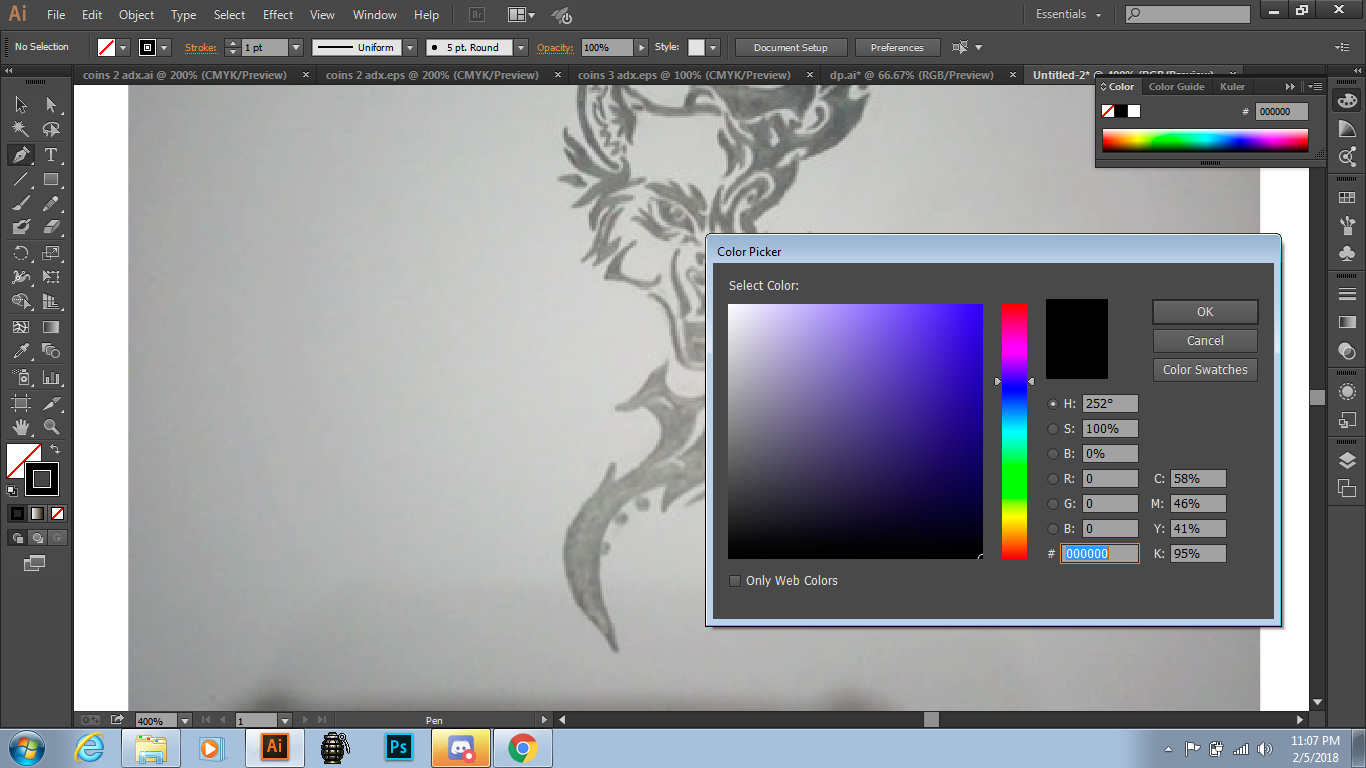Open the Effect menu
This screenshot has width=1366, height=768.
pos(278,15)
